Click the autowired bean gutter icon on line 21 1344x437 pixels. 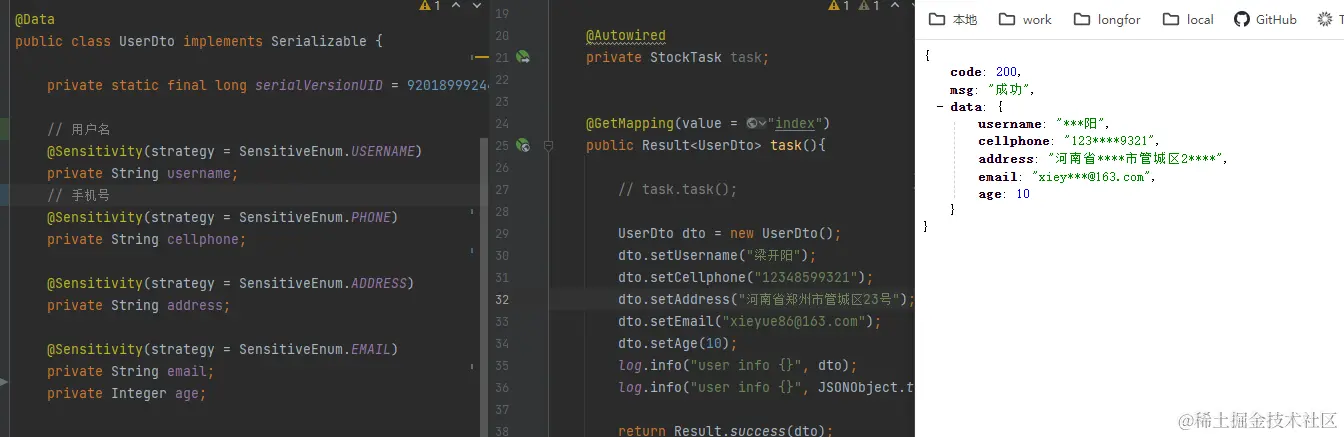point(522,57)
